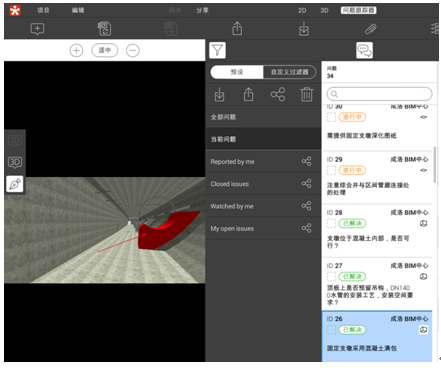The height and width of the screenshot is (368, 441).
Task: Export filters with the upload icon in the filter panel
Action: 248,94
